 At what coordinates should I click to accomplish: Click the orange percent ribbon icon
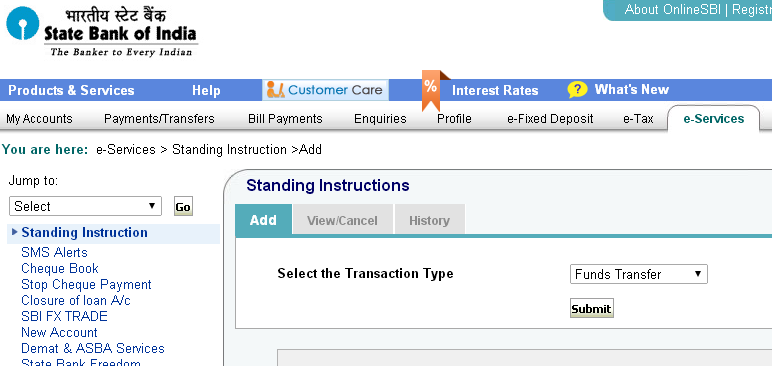tap(431, 90)
